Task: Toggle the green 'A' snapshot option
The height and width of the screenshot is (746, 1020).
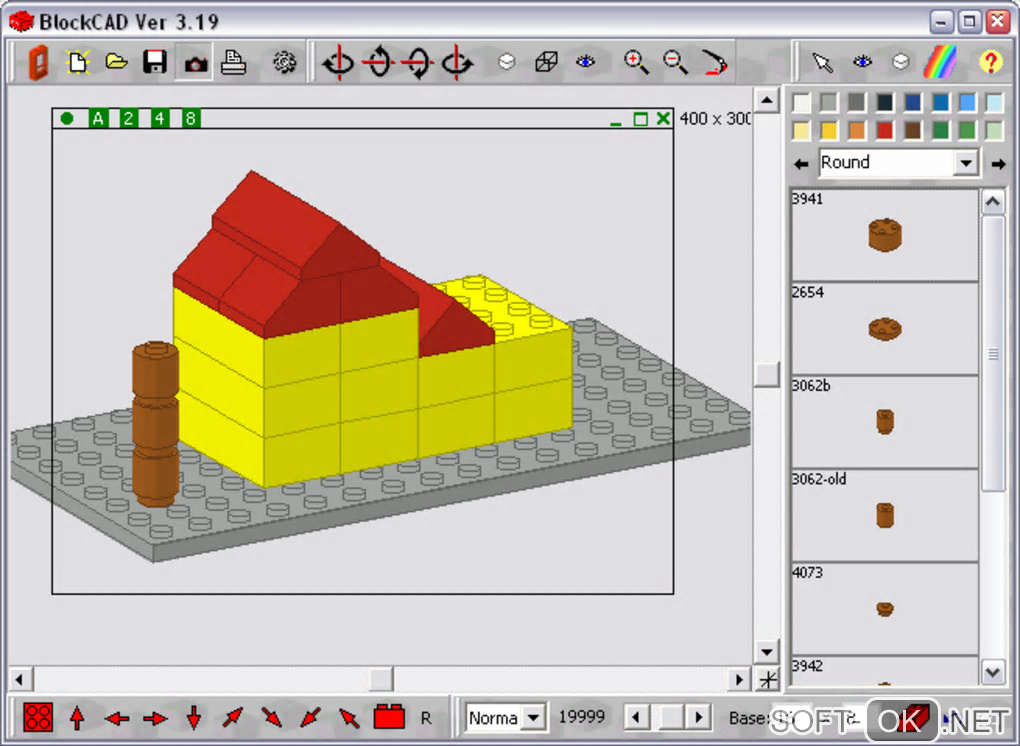Action: tap(98, 119)
